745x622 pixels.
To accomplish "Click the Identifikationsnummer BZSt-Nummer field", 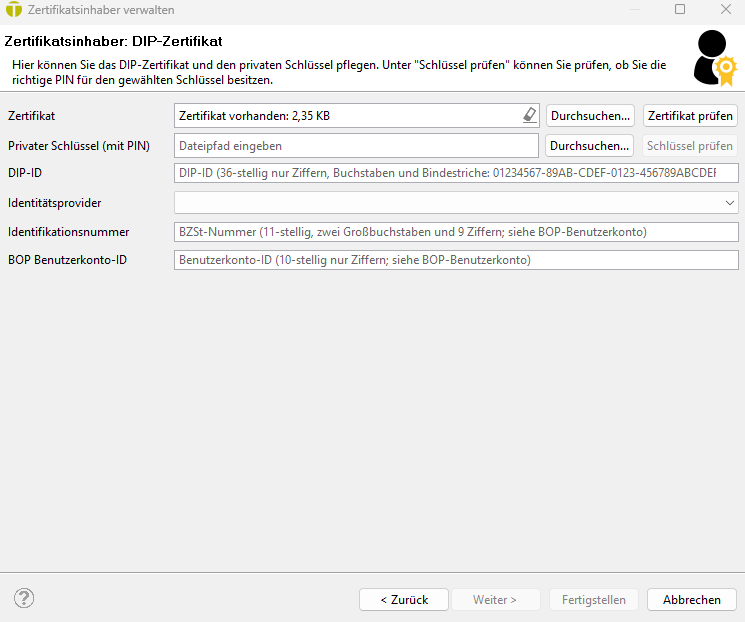I will click(456, 233).
